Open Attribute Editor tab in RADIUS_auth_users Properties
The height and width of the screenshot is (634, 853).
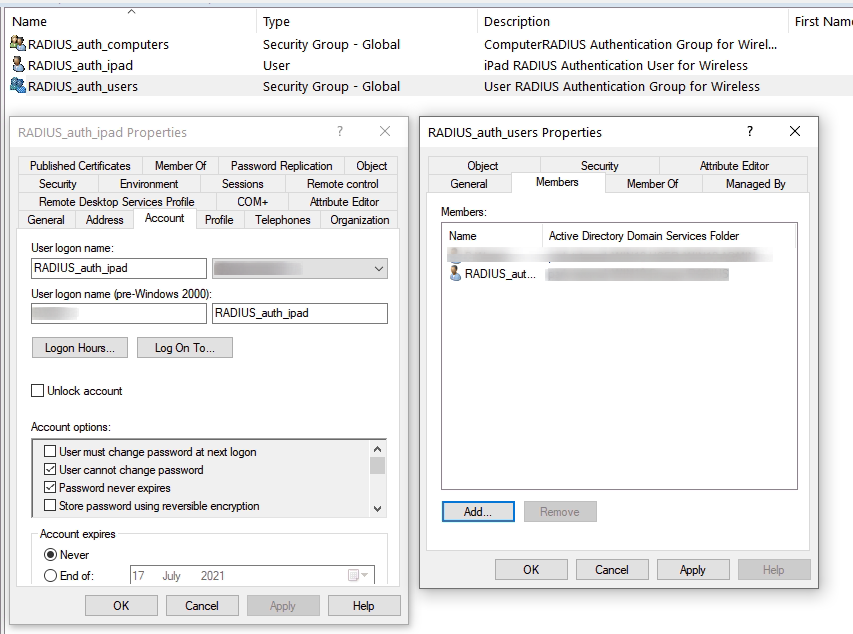tap(734, 165)
